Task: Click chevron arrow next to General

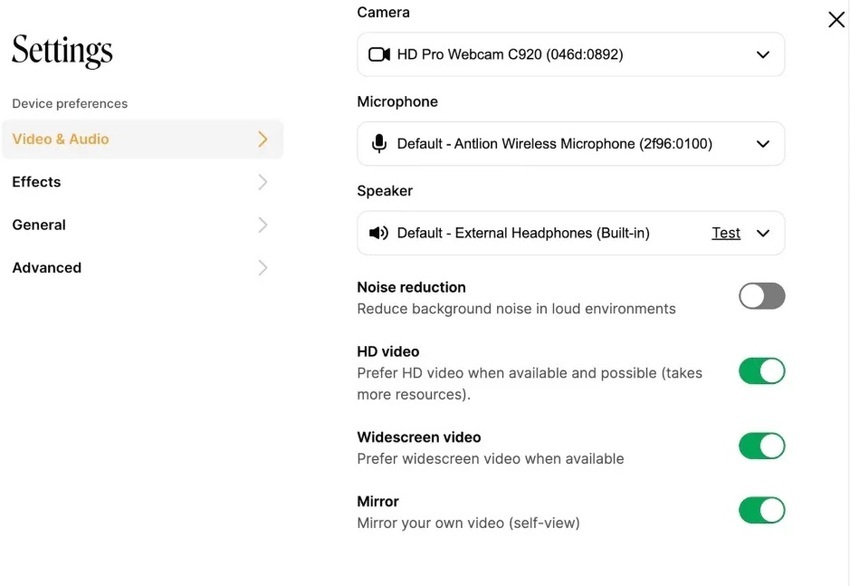Action: 262,225
